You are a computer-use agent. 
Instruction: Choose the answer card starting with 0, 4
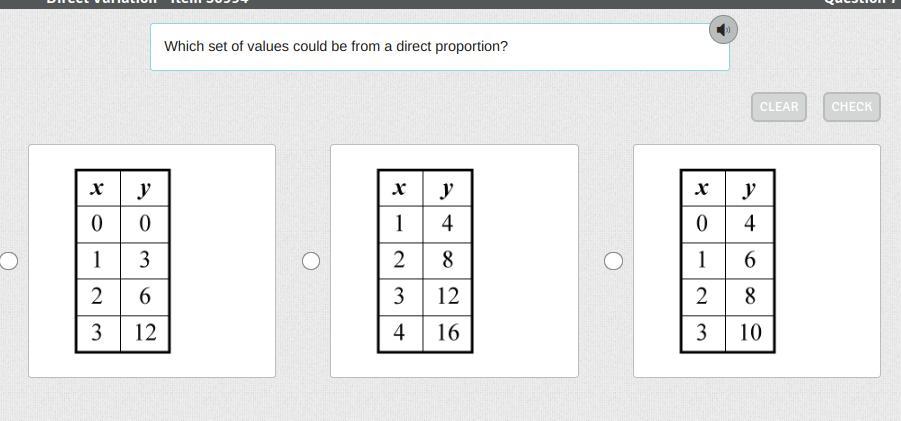tap(757, 261)
